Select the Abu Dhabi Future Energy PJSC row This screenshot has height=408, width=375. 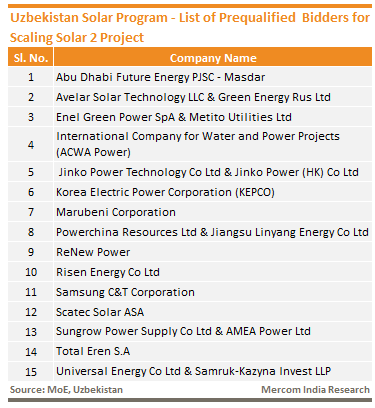pos(190,77)
